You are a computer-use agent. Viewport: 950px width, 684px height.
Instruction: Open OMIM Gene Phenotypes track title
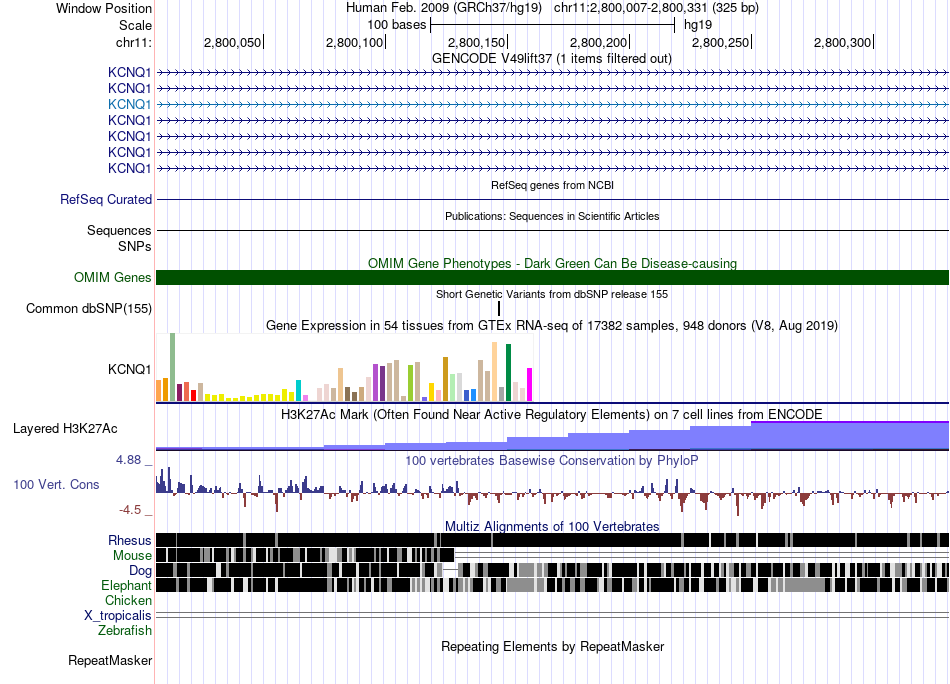[552, 263]
